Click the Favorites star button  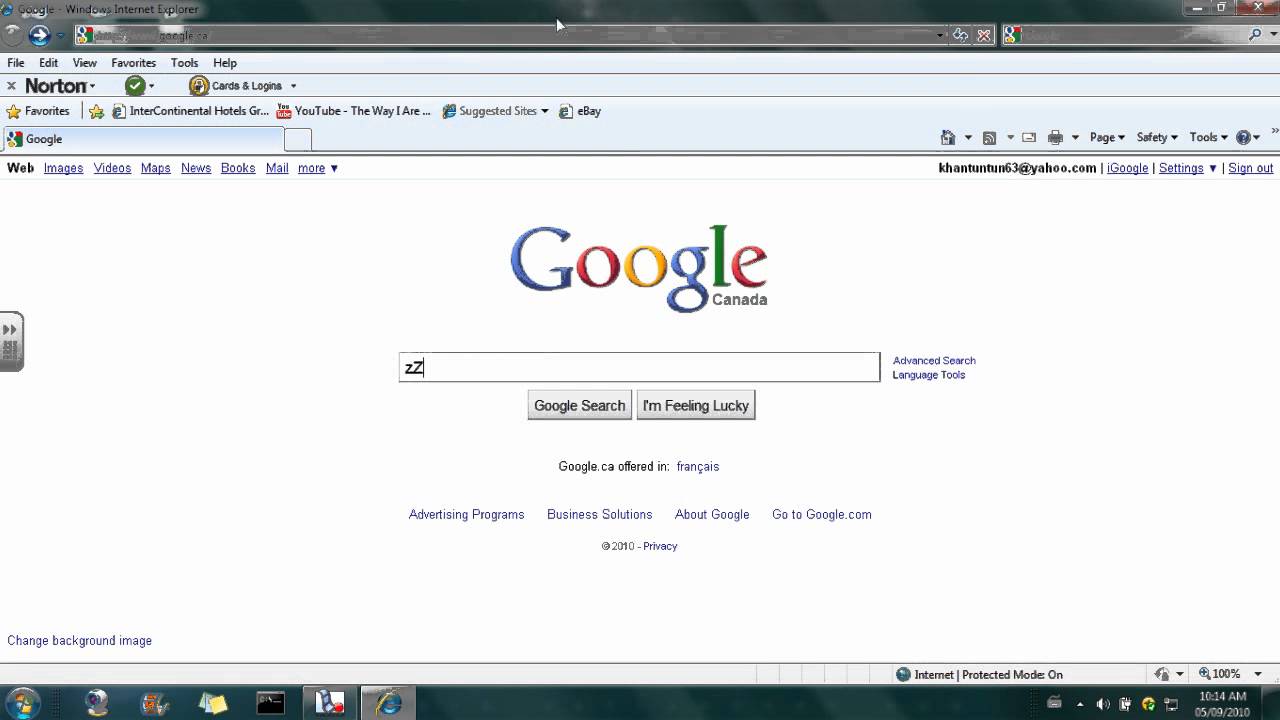[x=38, y=111]
